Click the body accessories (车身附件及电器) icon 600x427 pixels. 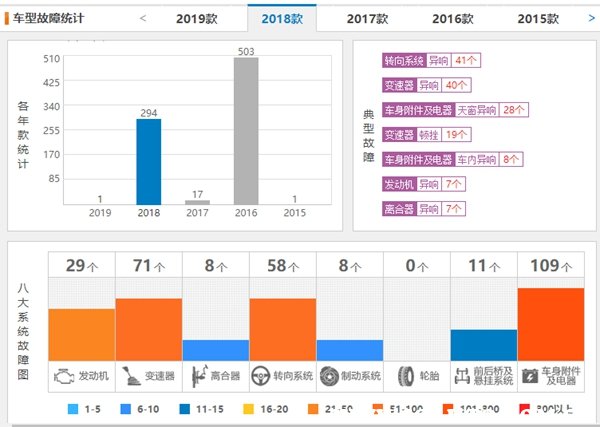pos(530,377)
